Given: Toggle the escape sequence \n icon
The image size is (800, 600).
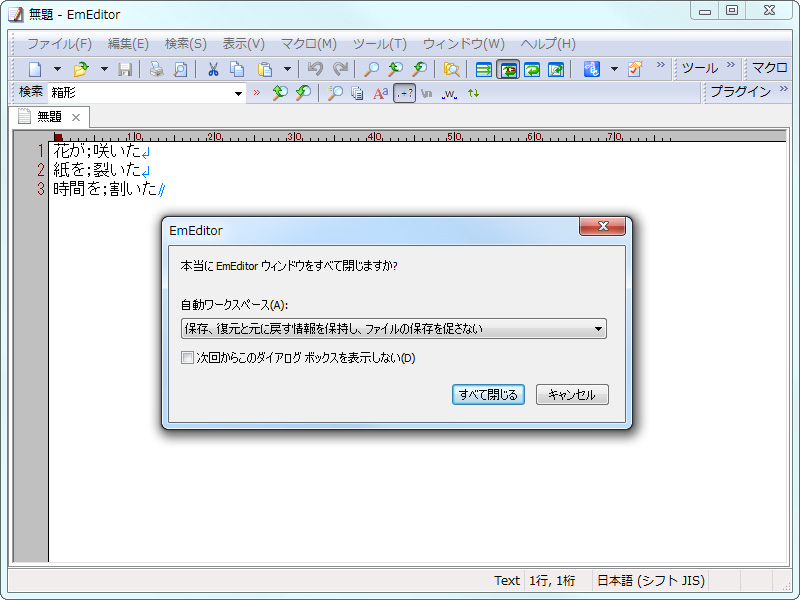Looking at the screenshot, I should click(x=427, y=93).
